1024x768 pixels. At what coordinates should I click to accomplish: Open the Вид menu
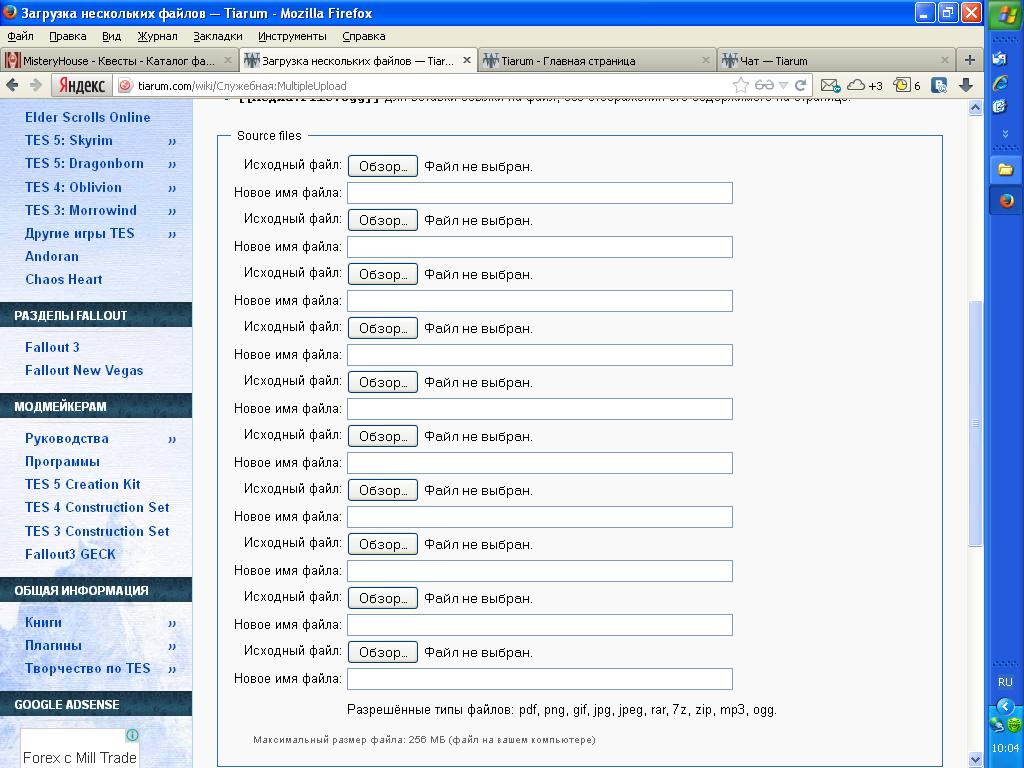[111, 37]
